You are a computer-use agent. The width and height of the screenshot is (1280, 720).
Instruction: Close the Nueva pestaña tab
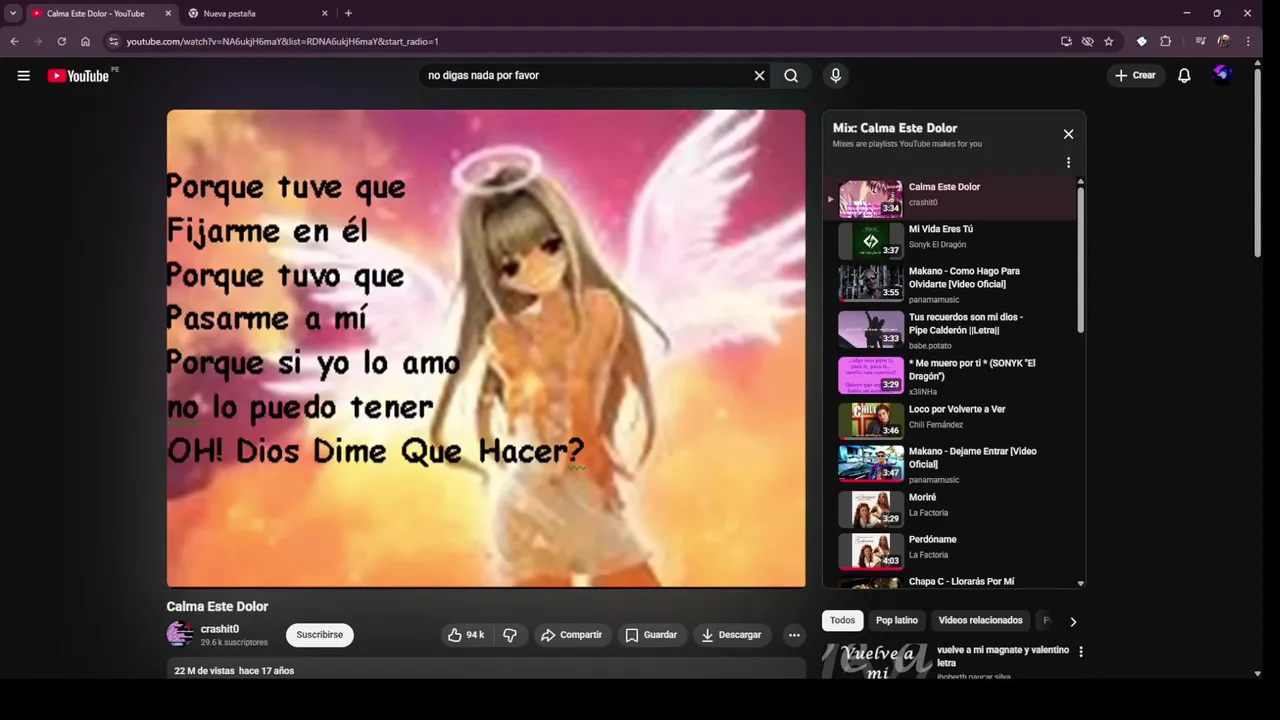324,13
